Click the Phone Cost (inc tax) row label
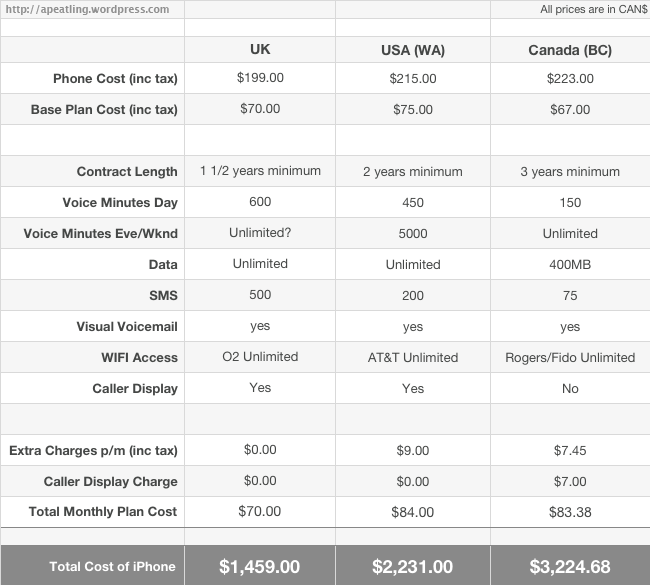The height and width of the screenshot is (585, 650). [115, 79]
